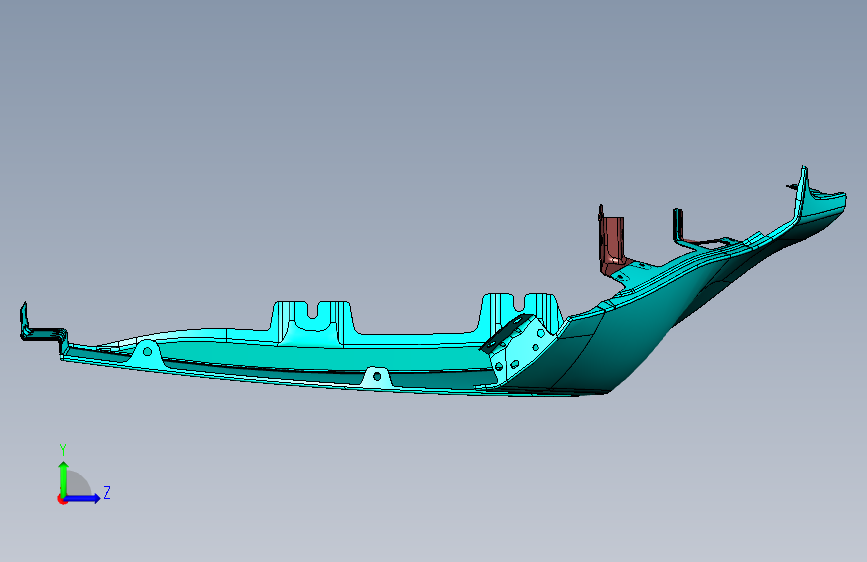Select the gray plane quadrant on the axis triad
This screenshot has height=562, width=867.
[x=79, y=484]
